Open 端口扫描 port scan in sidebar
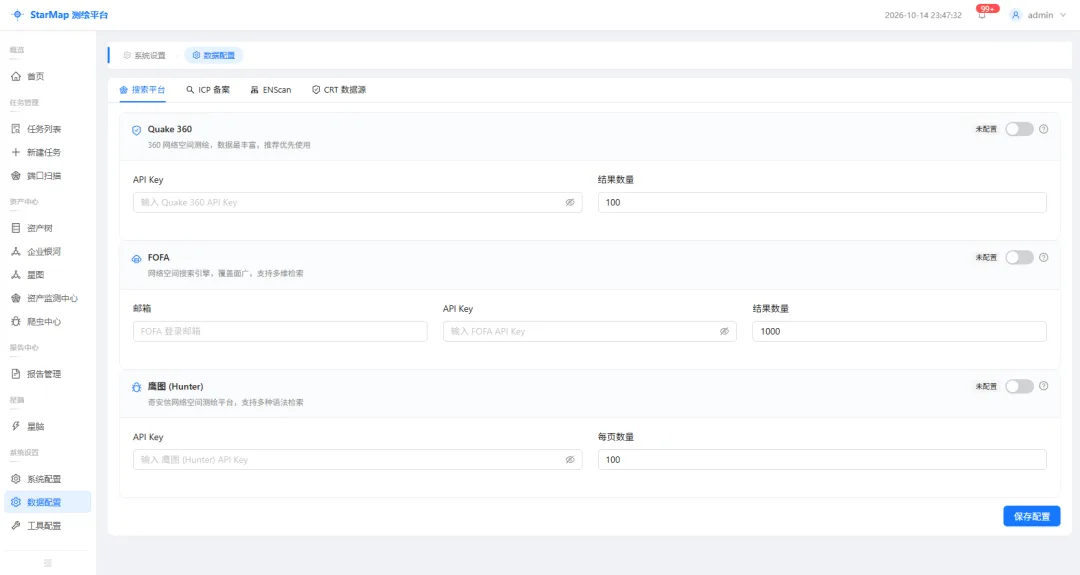 coord(48,176)
